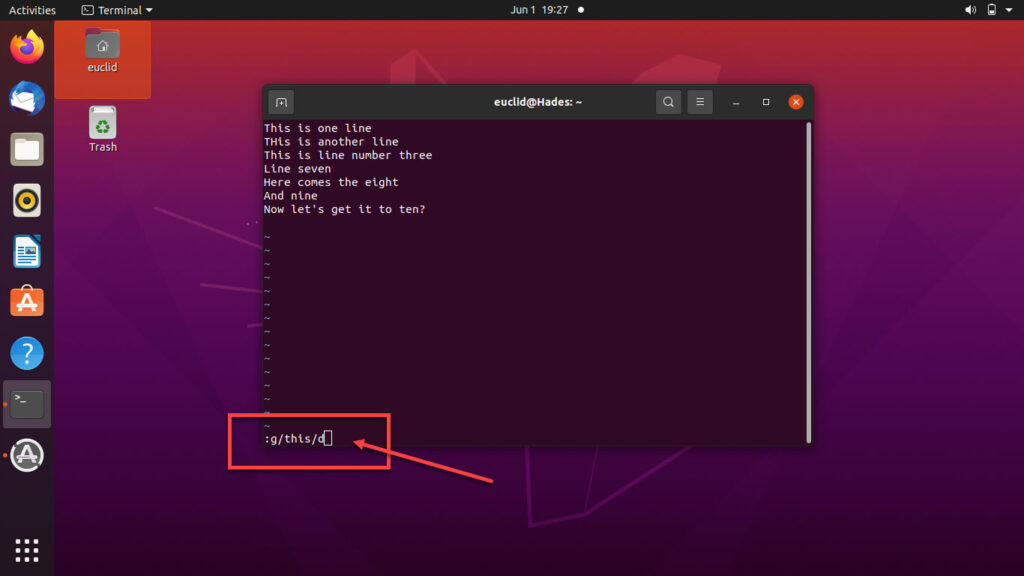
Task: Open Files manager in the dock
Action: coord(27,150)
